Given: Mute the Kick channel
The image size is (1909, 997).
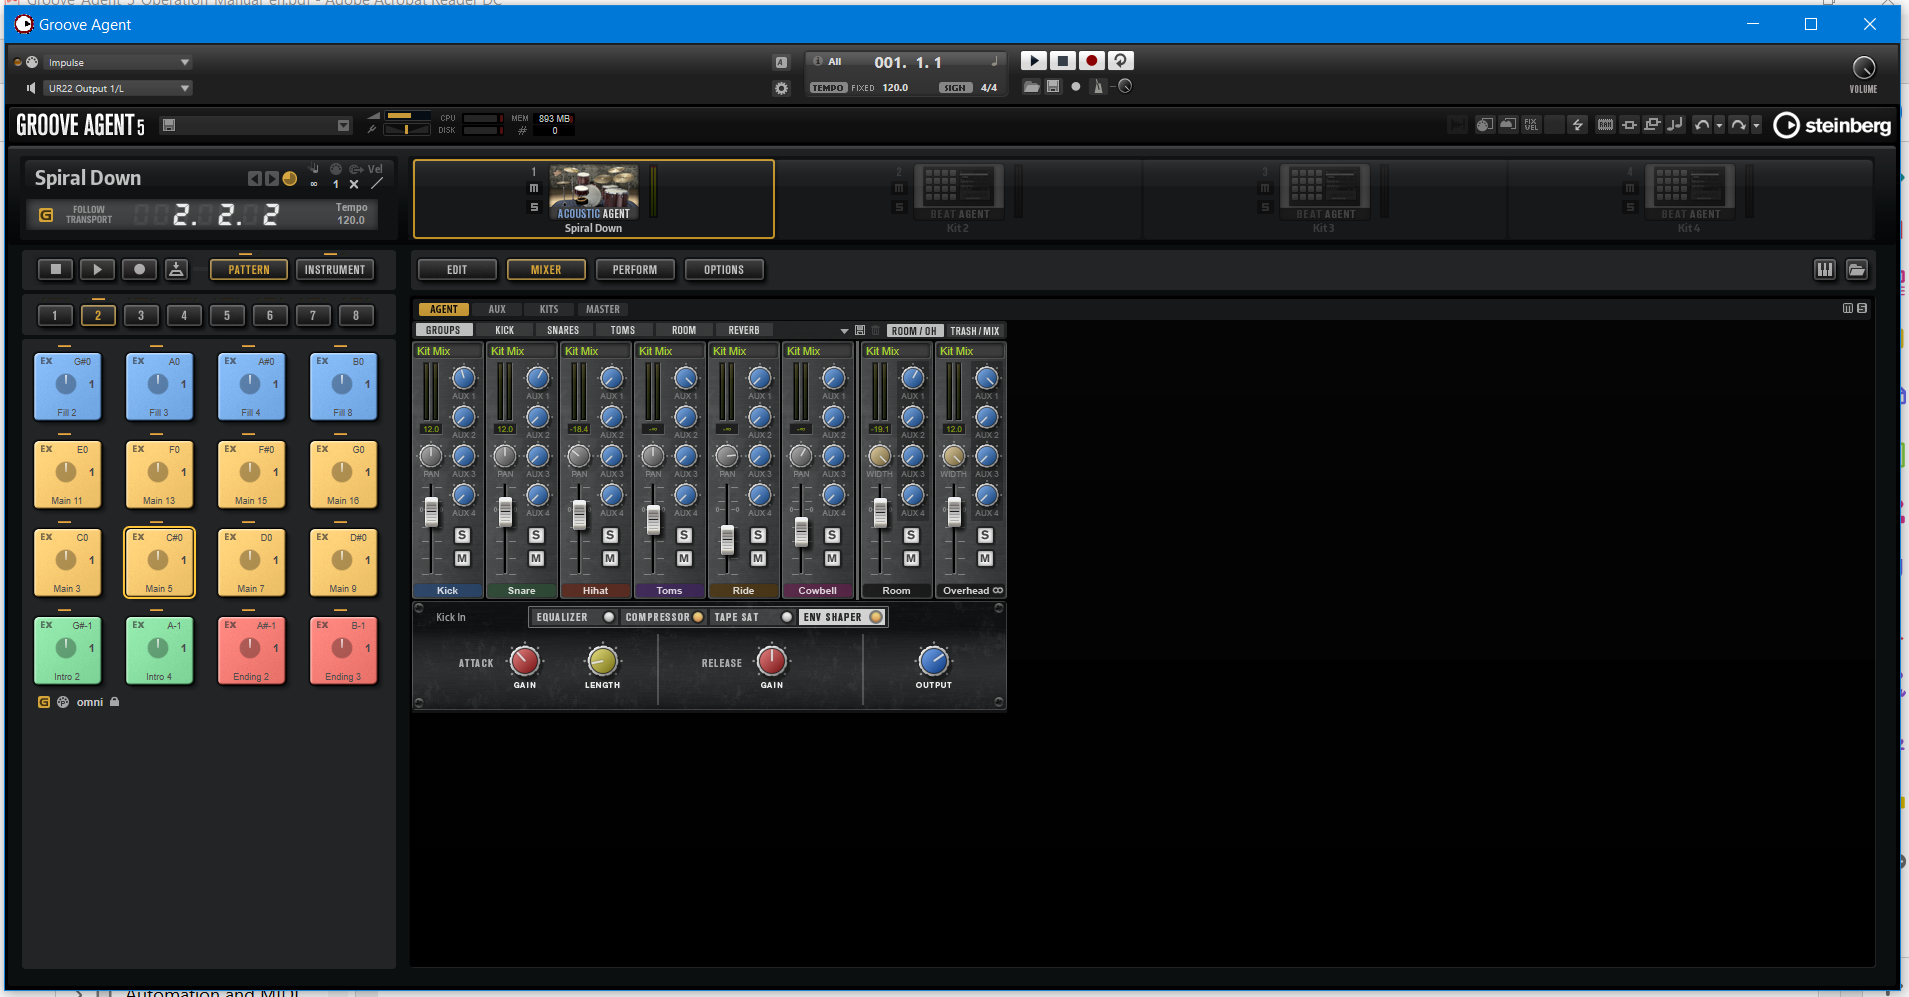Looking at the screenshot, I should click(462, 559).
